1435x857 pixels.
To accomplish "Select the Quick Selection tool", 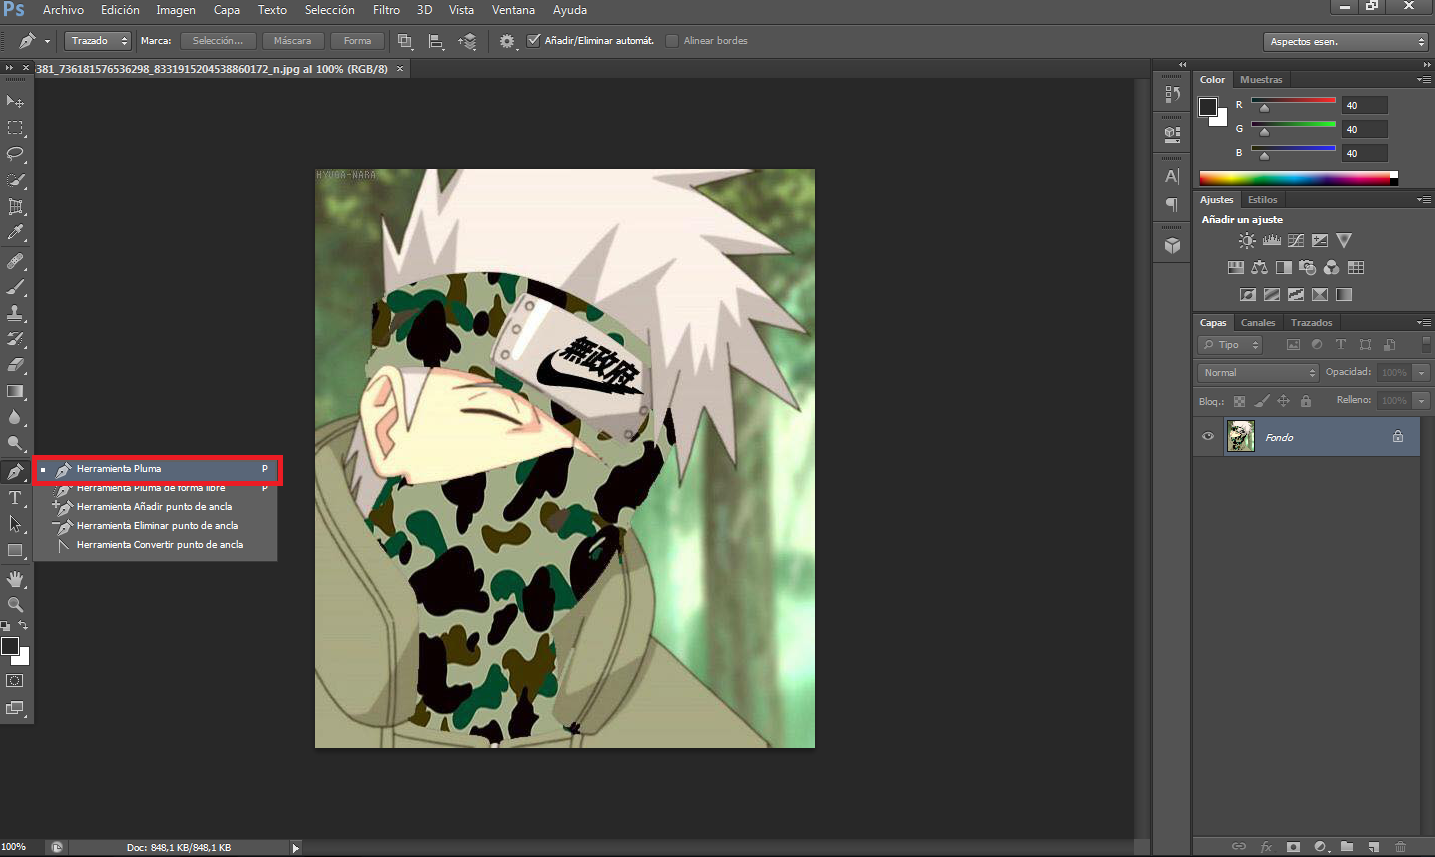I will pyautogui.click(x=15, y=180).
